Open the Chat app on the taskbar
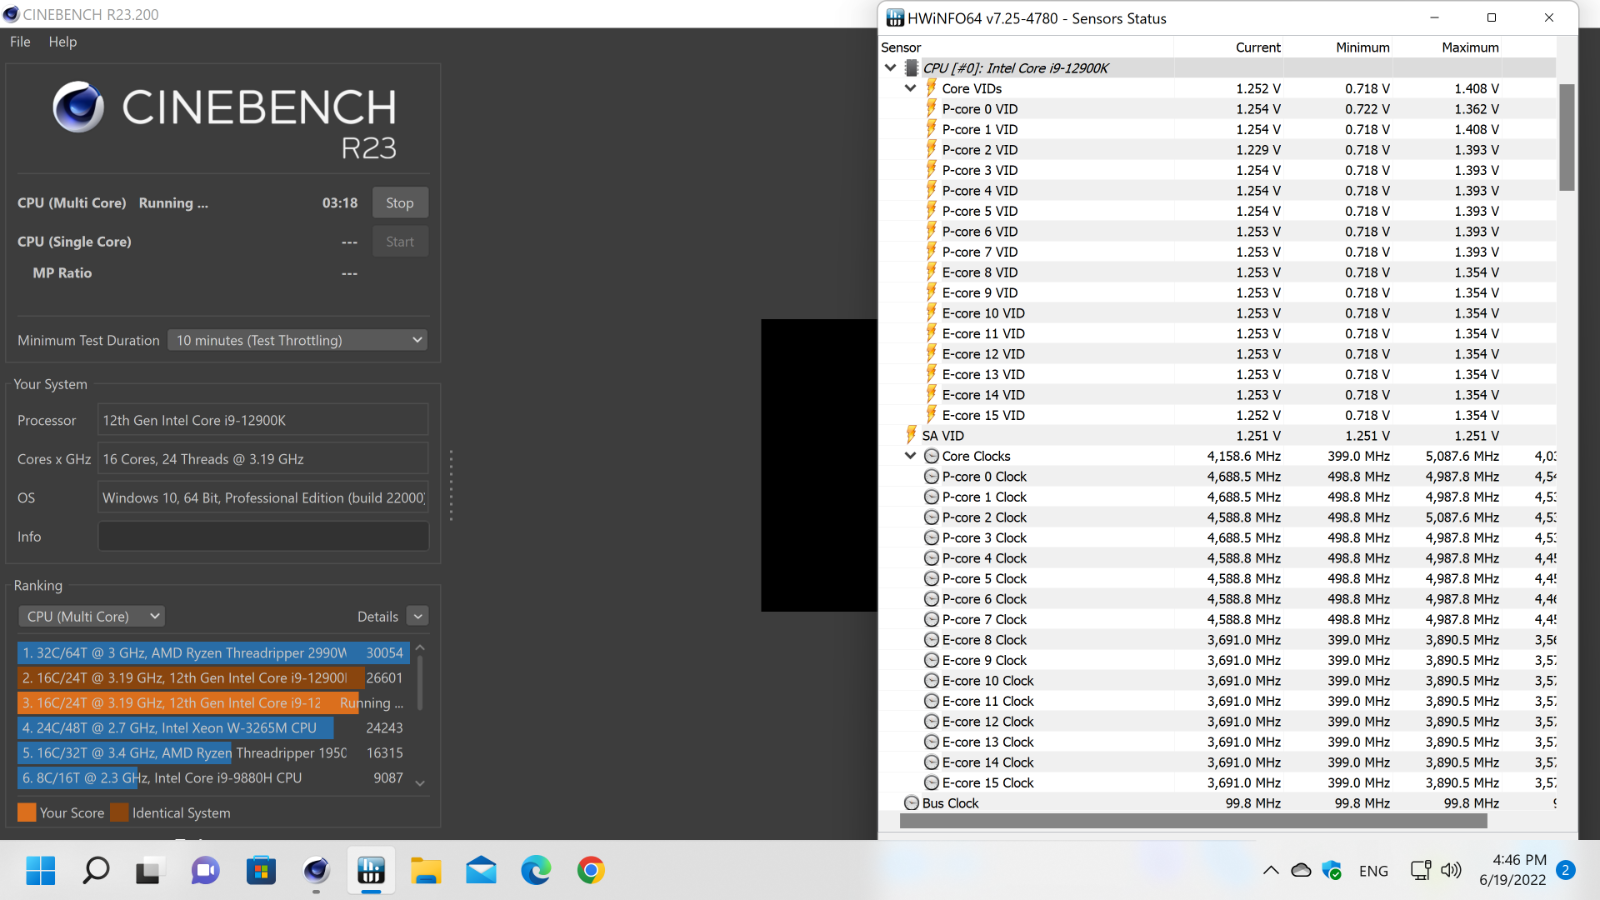This screenshot has width=1600, height=900. pos(205,870)
